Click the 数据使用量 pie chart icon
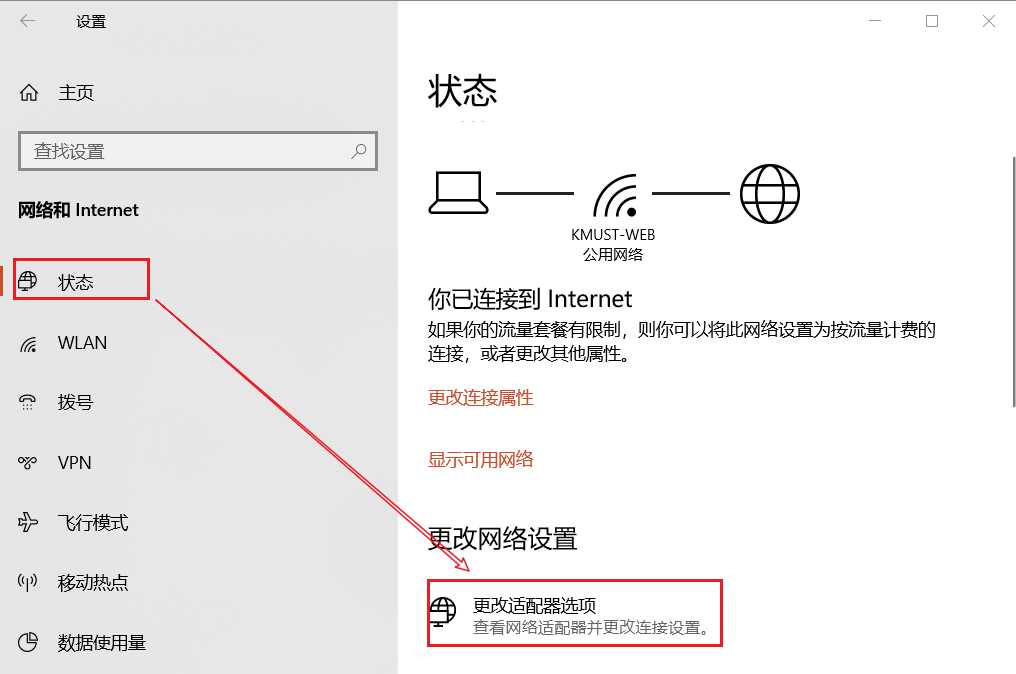Image resolution: width=1016 pixels, height=674 pixels. click(x=28, y=642)
